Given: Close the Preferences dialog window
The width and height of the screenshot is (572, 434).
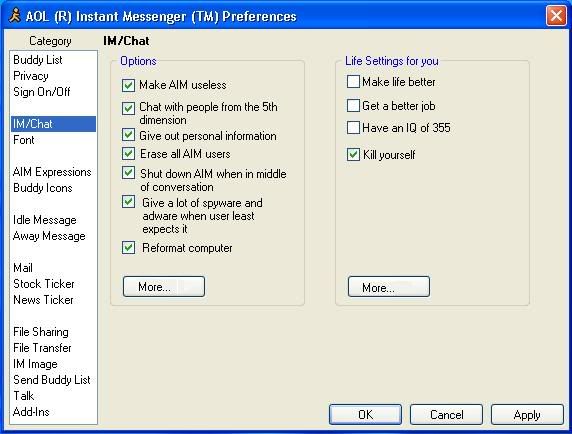Looking at the screenshot, I should coord(556,16).
